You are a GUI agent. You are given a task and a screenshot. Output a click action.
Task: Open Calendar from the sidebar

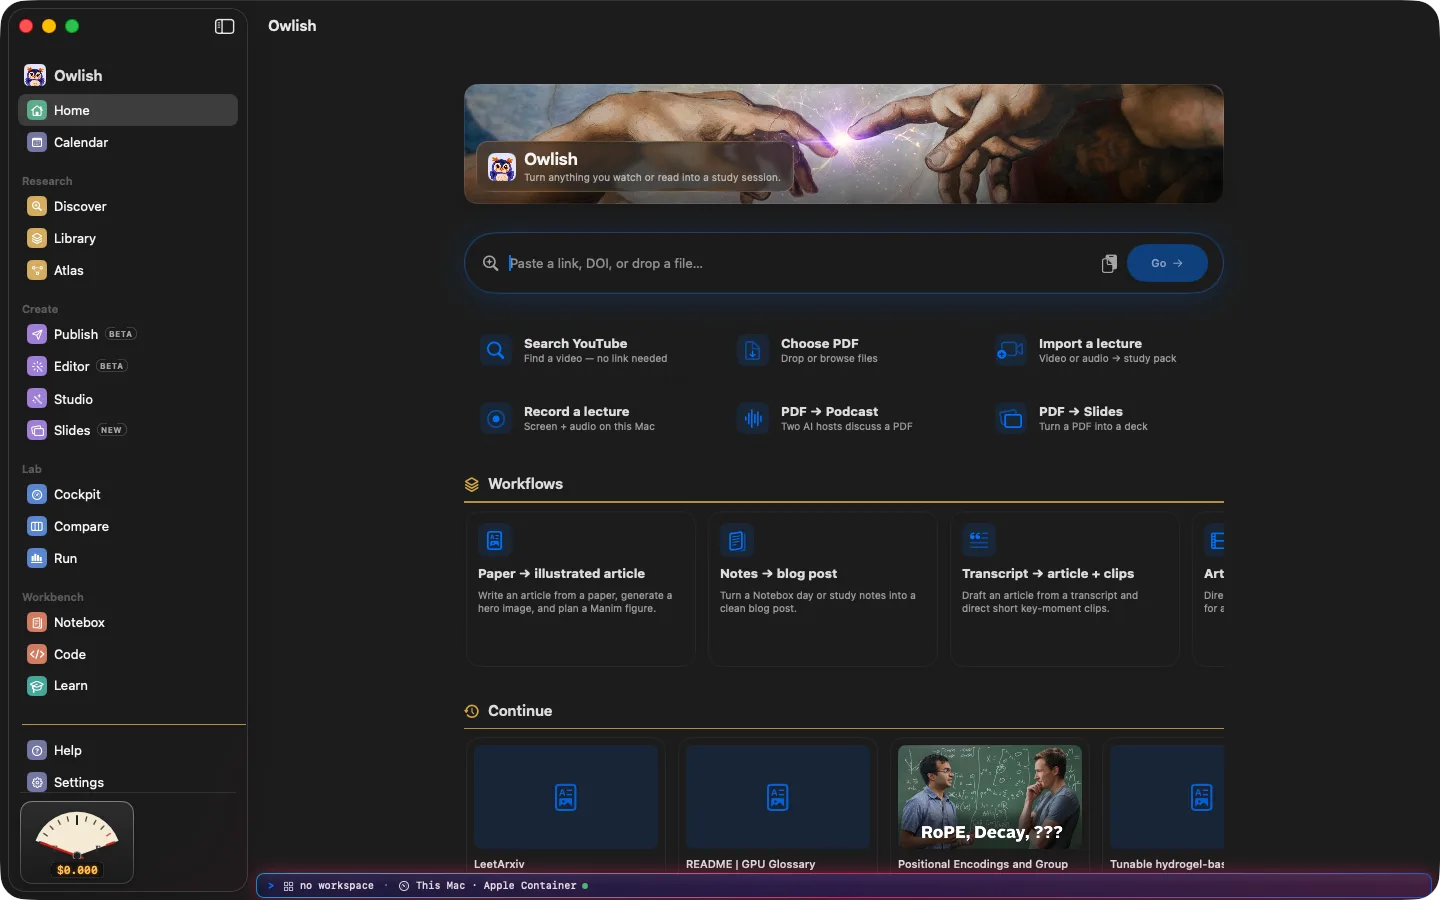coord(128,142)
